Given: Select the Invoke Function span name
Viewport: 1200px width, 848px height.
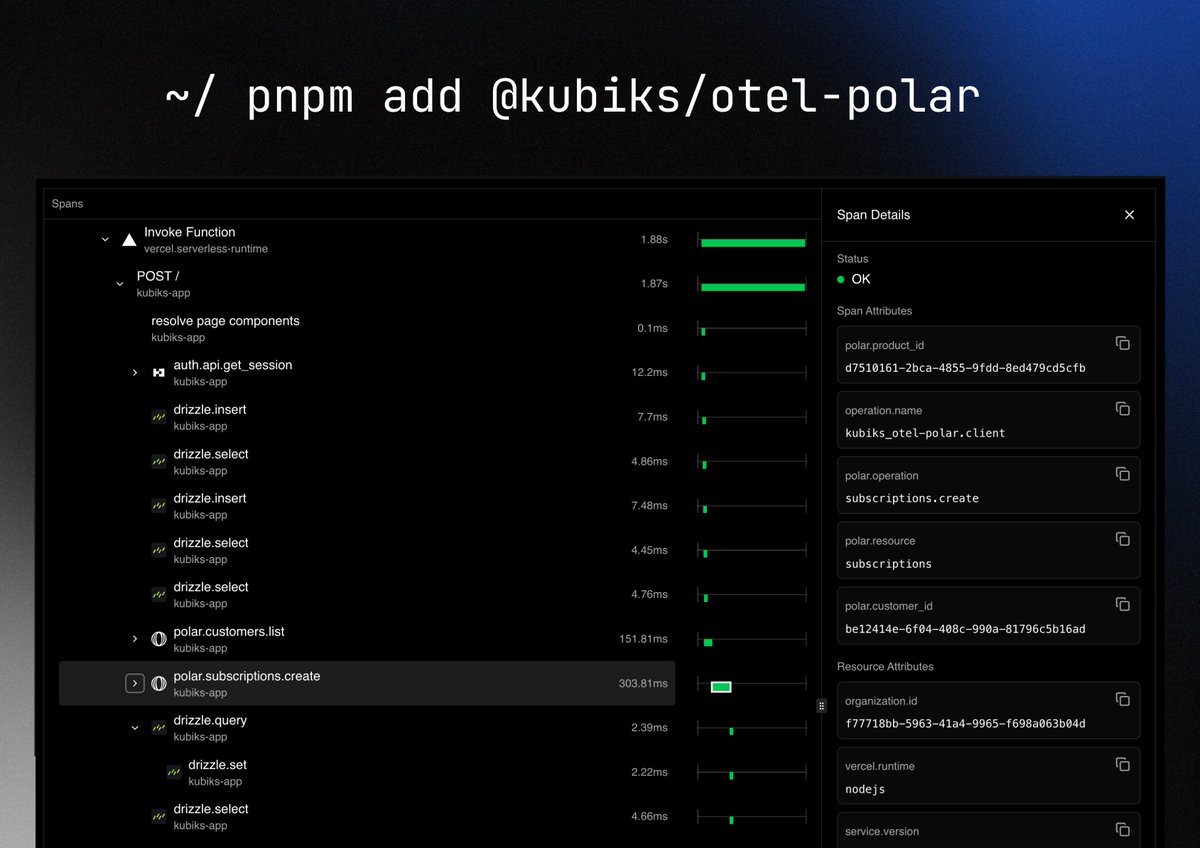Looking at the screenshot, I should point(189,232).
